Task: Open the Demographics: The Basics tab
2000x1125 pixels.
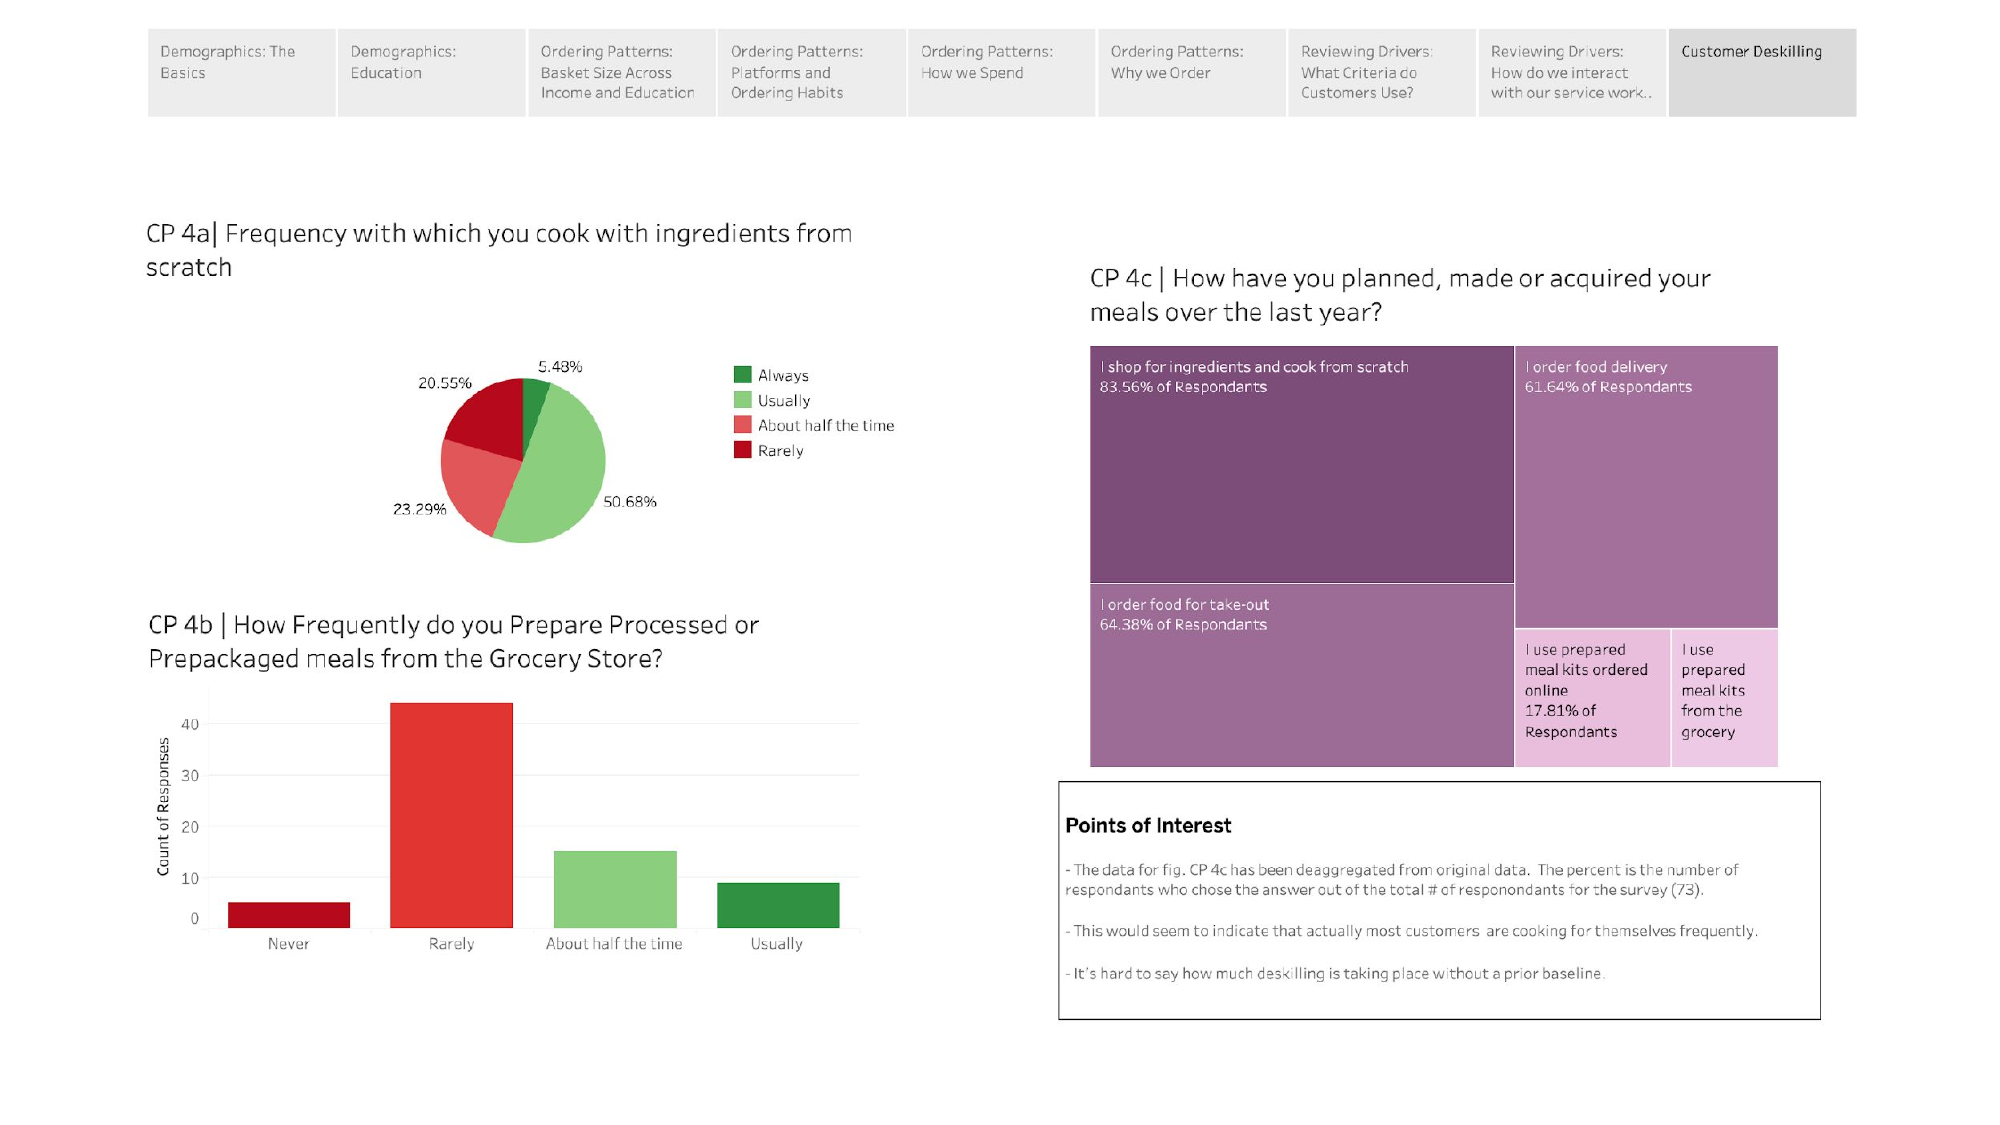Action: click(x=240, y=72)
